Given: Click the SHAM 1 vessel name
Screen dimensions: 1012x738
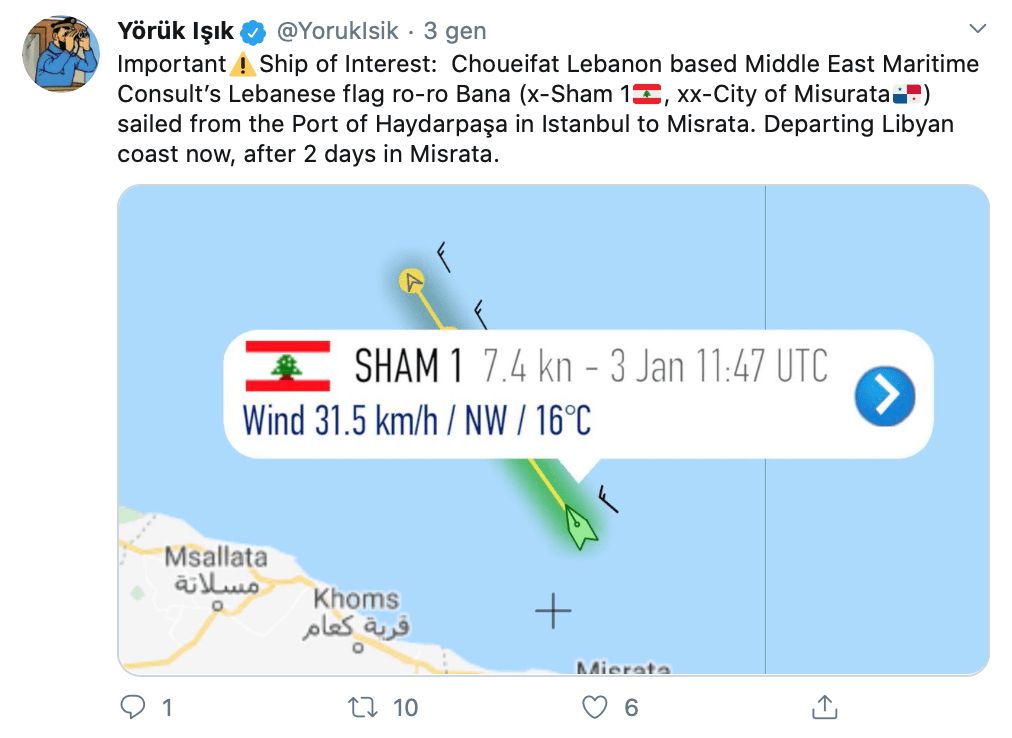Looking at the screenshot, I should 408,367.
